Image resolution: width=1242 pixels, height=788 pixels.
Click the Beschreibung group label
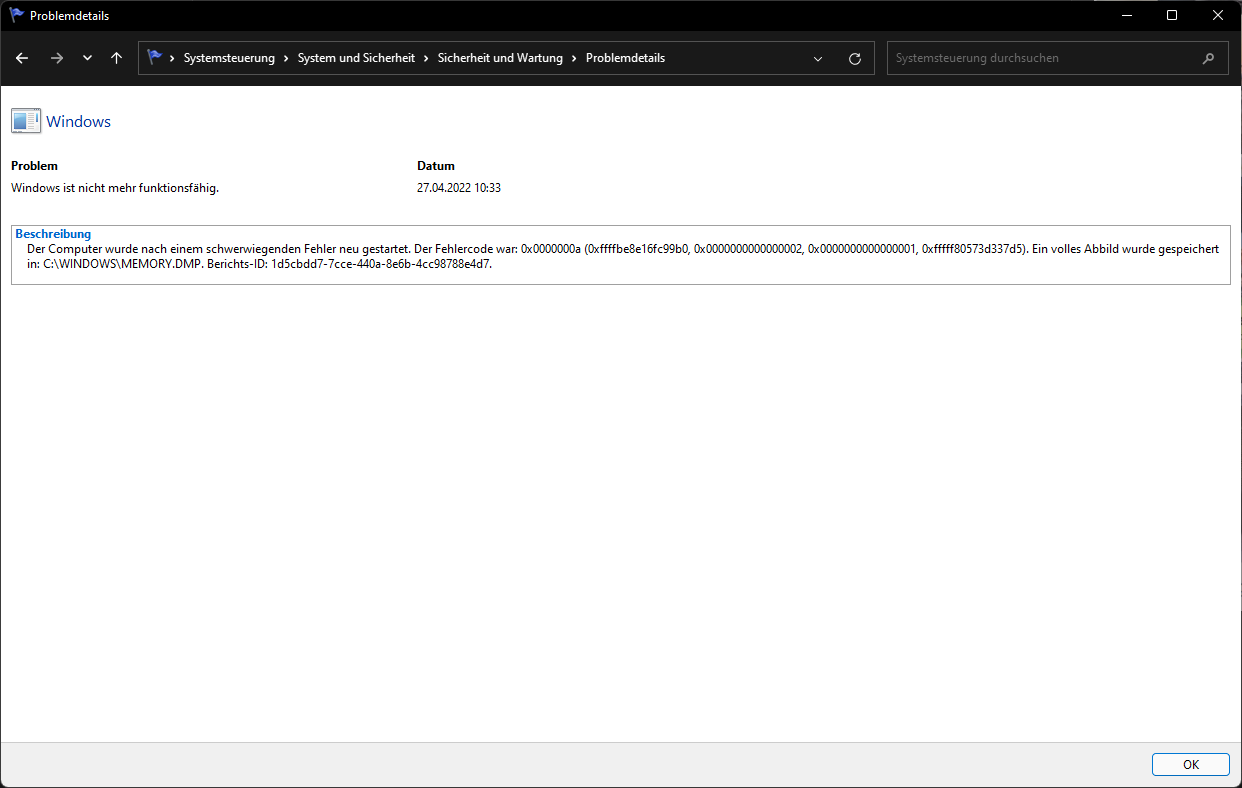click(x=53, y=234)
